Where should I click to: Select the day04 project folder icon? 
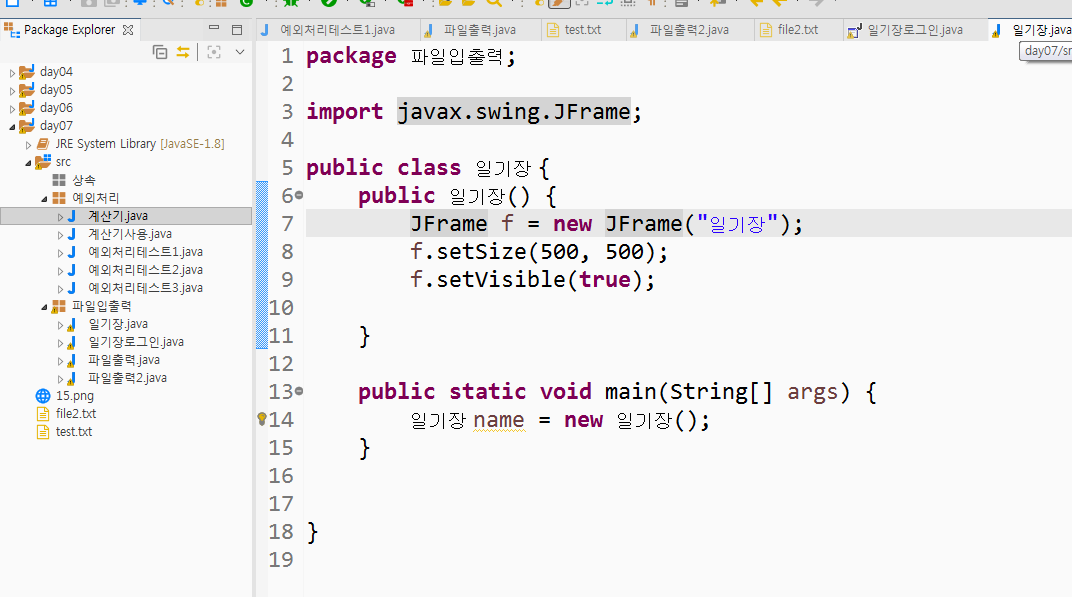coord(27,72)
